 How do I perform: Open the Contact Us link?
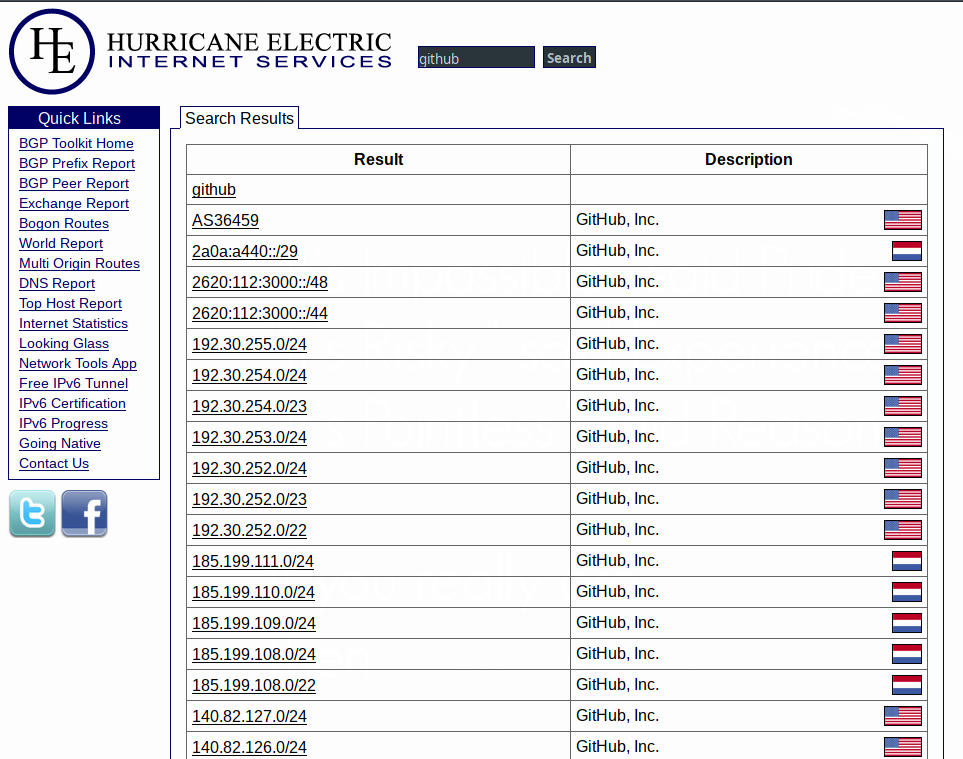click(x=54, y=464)
